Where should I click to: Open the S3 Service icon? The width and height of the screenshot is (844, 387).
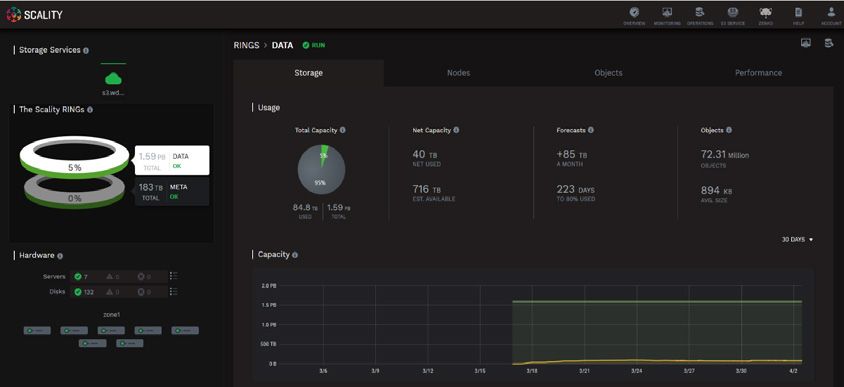733,16
